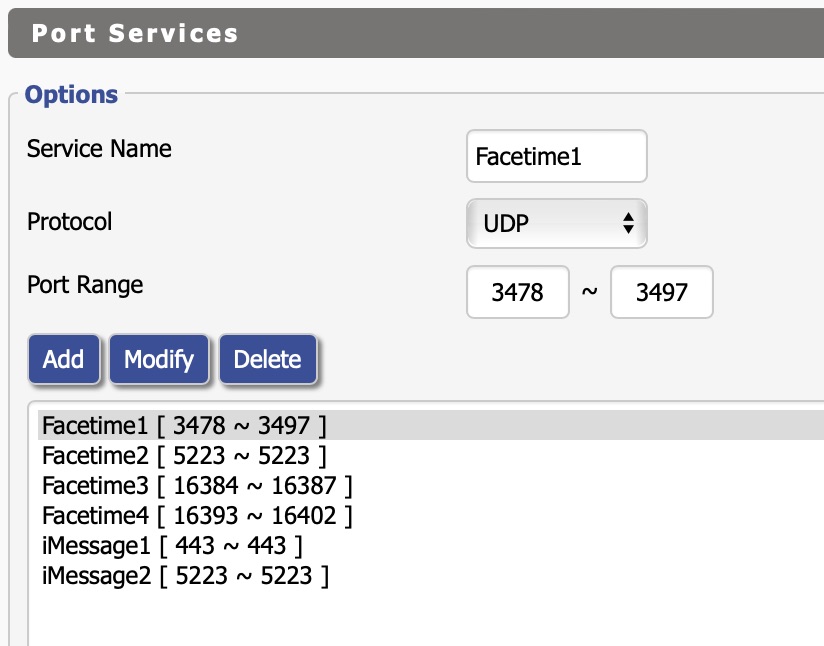Focus the starting port field 3478
This screenshot has width=824, height=646.
point(518,292)
